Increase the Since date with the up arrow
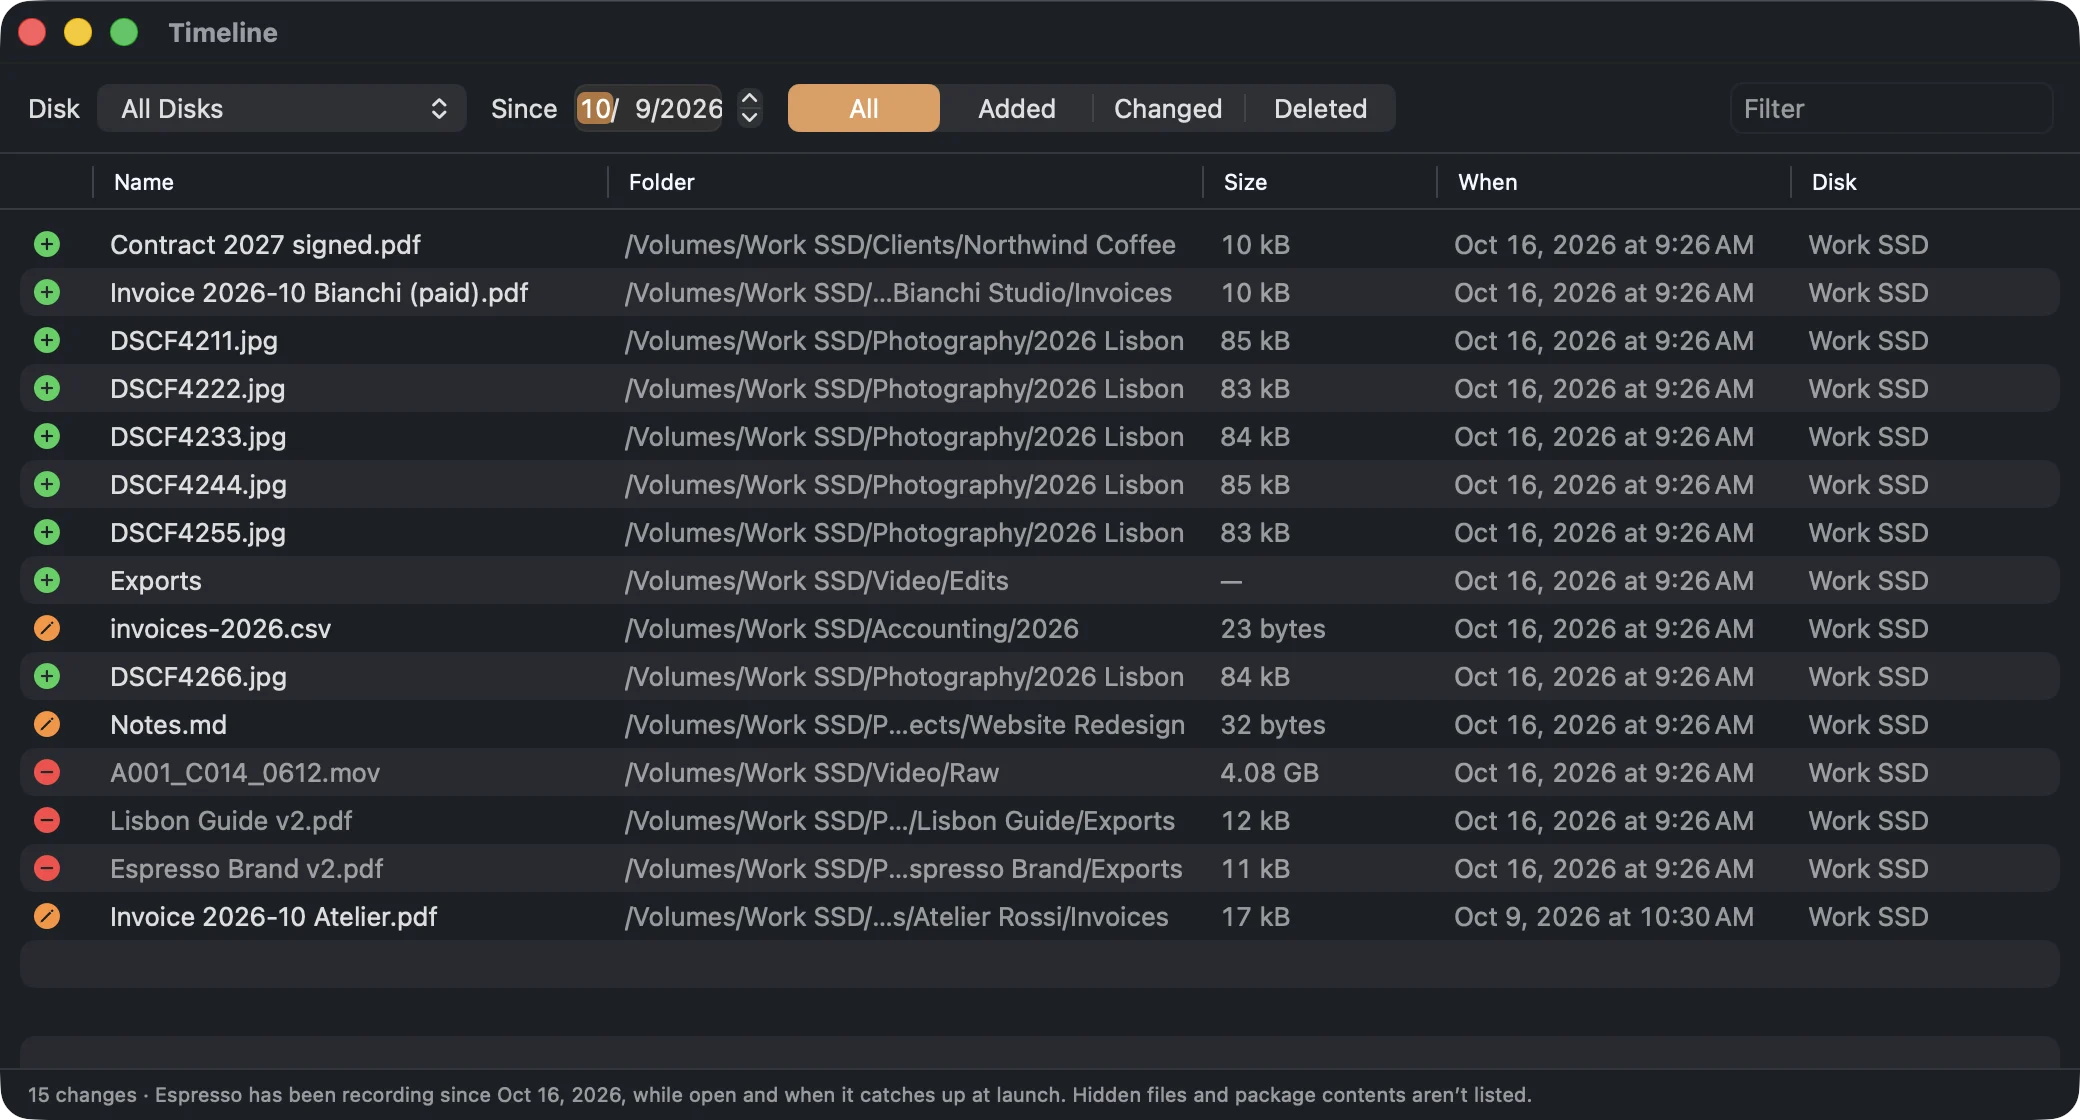 pos(749,98)
